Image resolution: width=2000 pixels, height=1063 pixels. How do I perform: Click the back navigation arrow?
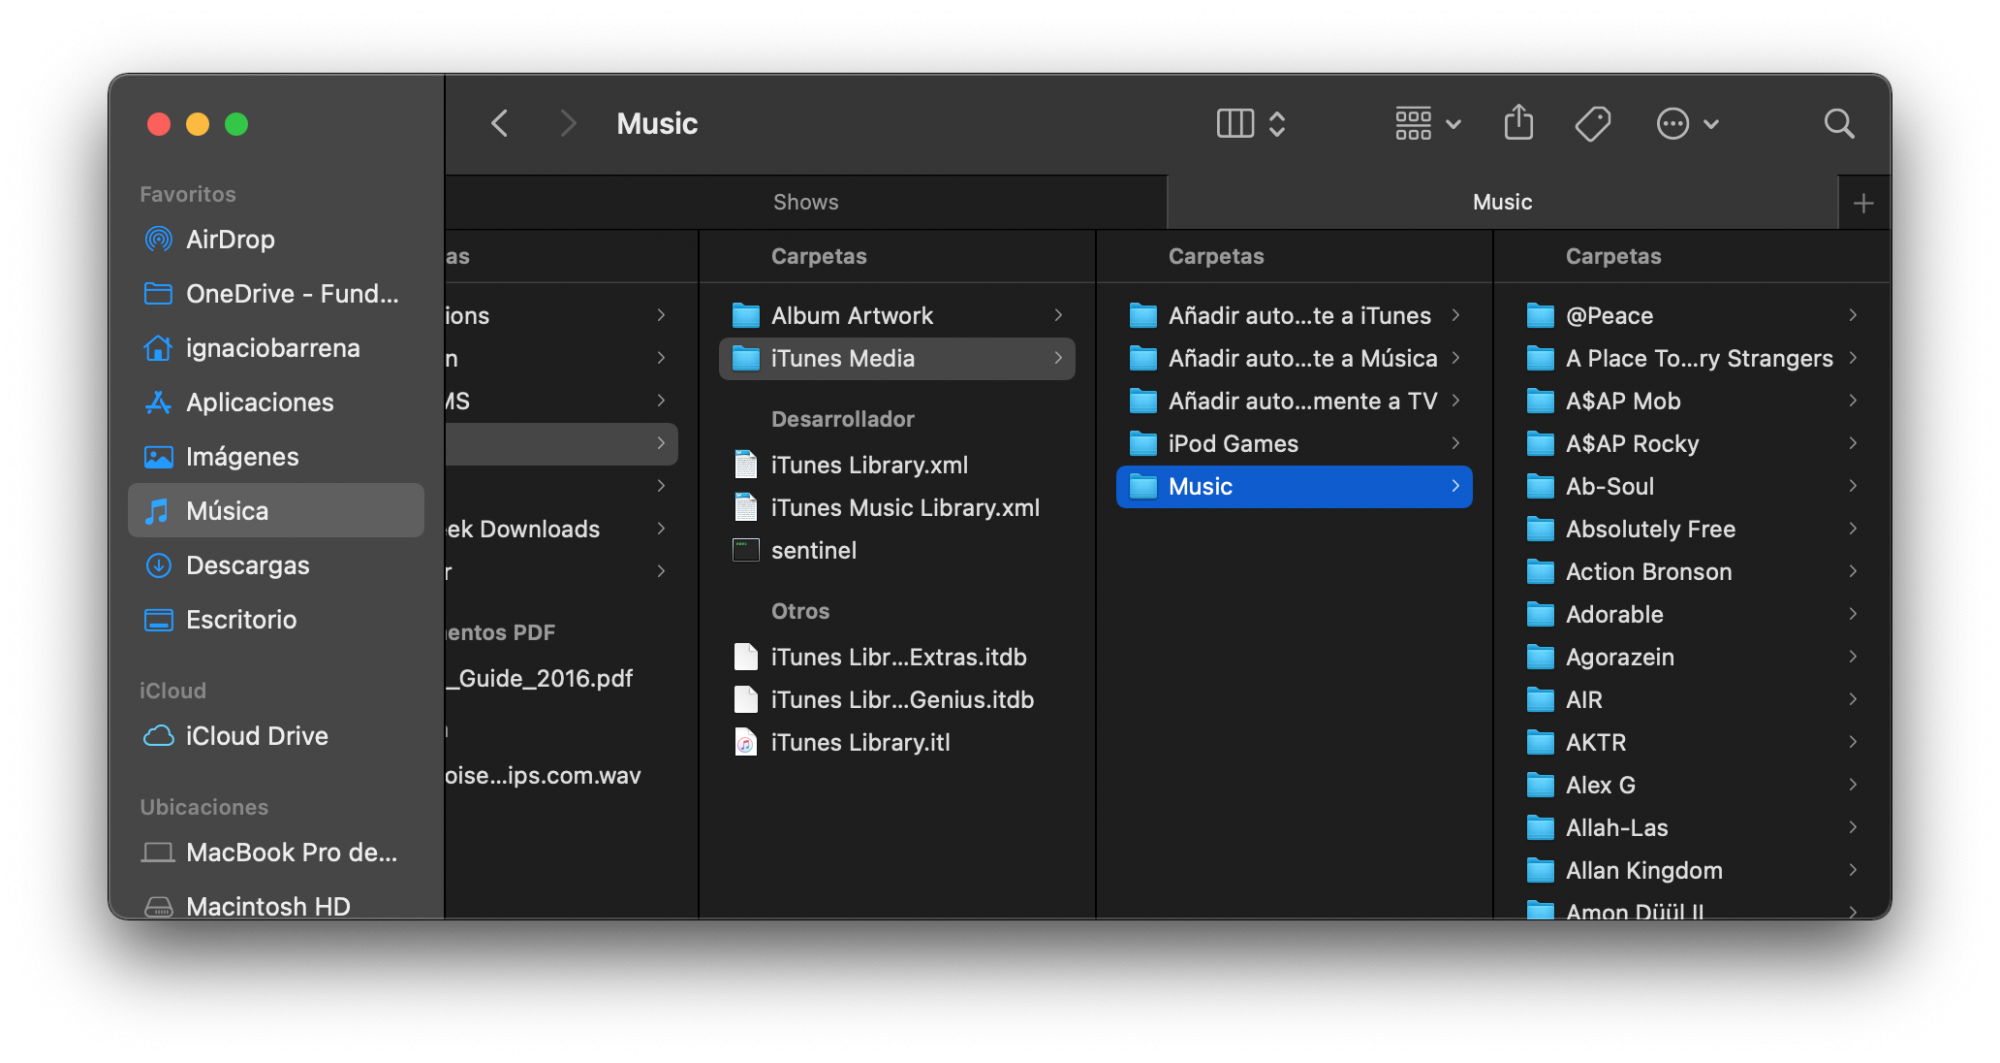[500, 124]
